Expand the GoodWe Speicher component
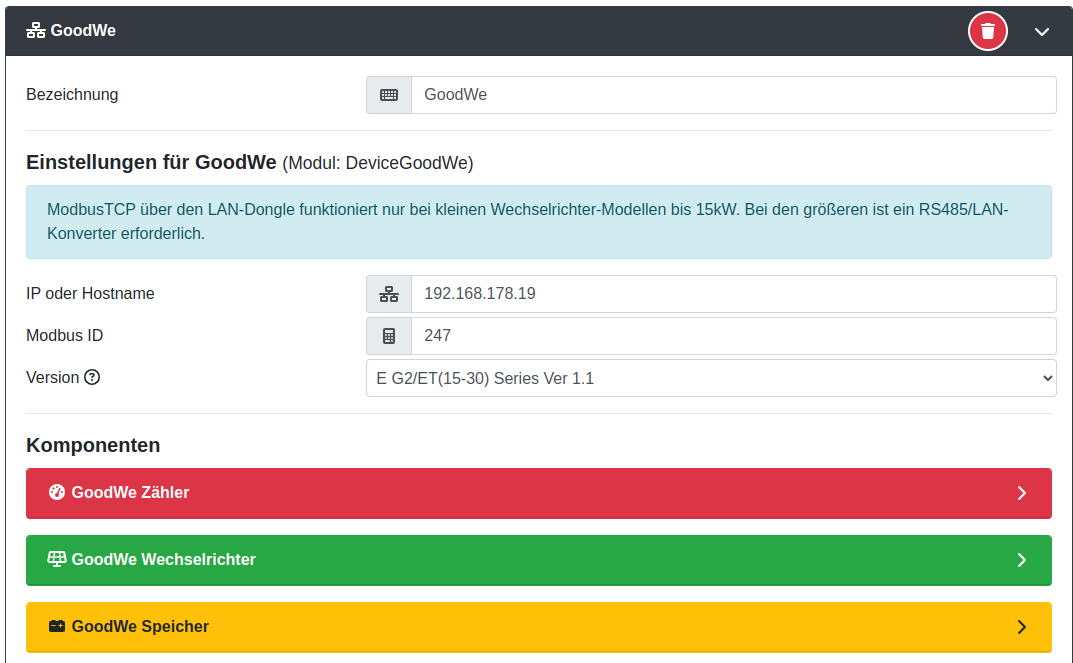Image resolution: width=1073 pixels, height=663 pixels. click(539, 627)
